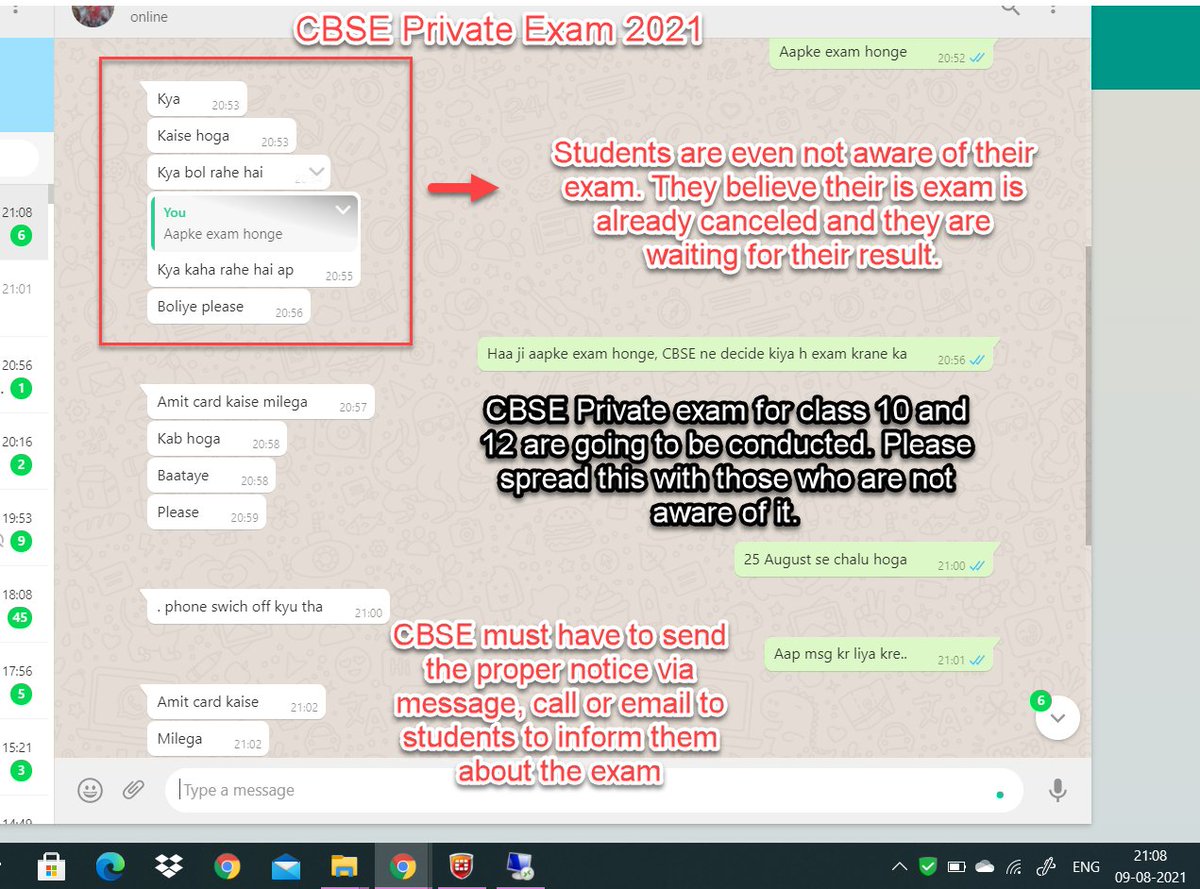Click message ". phone swich off kyu tha"
1200x889 pixels.
(267, 607)
